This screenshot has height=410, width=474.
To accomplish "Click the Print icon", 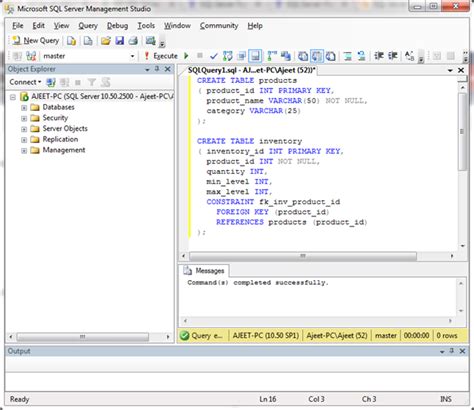I will [133, 41].
